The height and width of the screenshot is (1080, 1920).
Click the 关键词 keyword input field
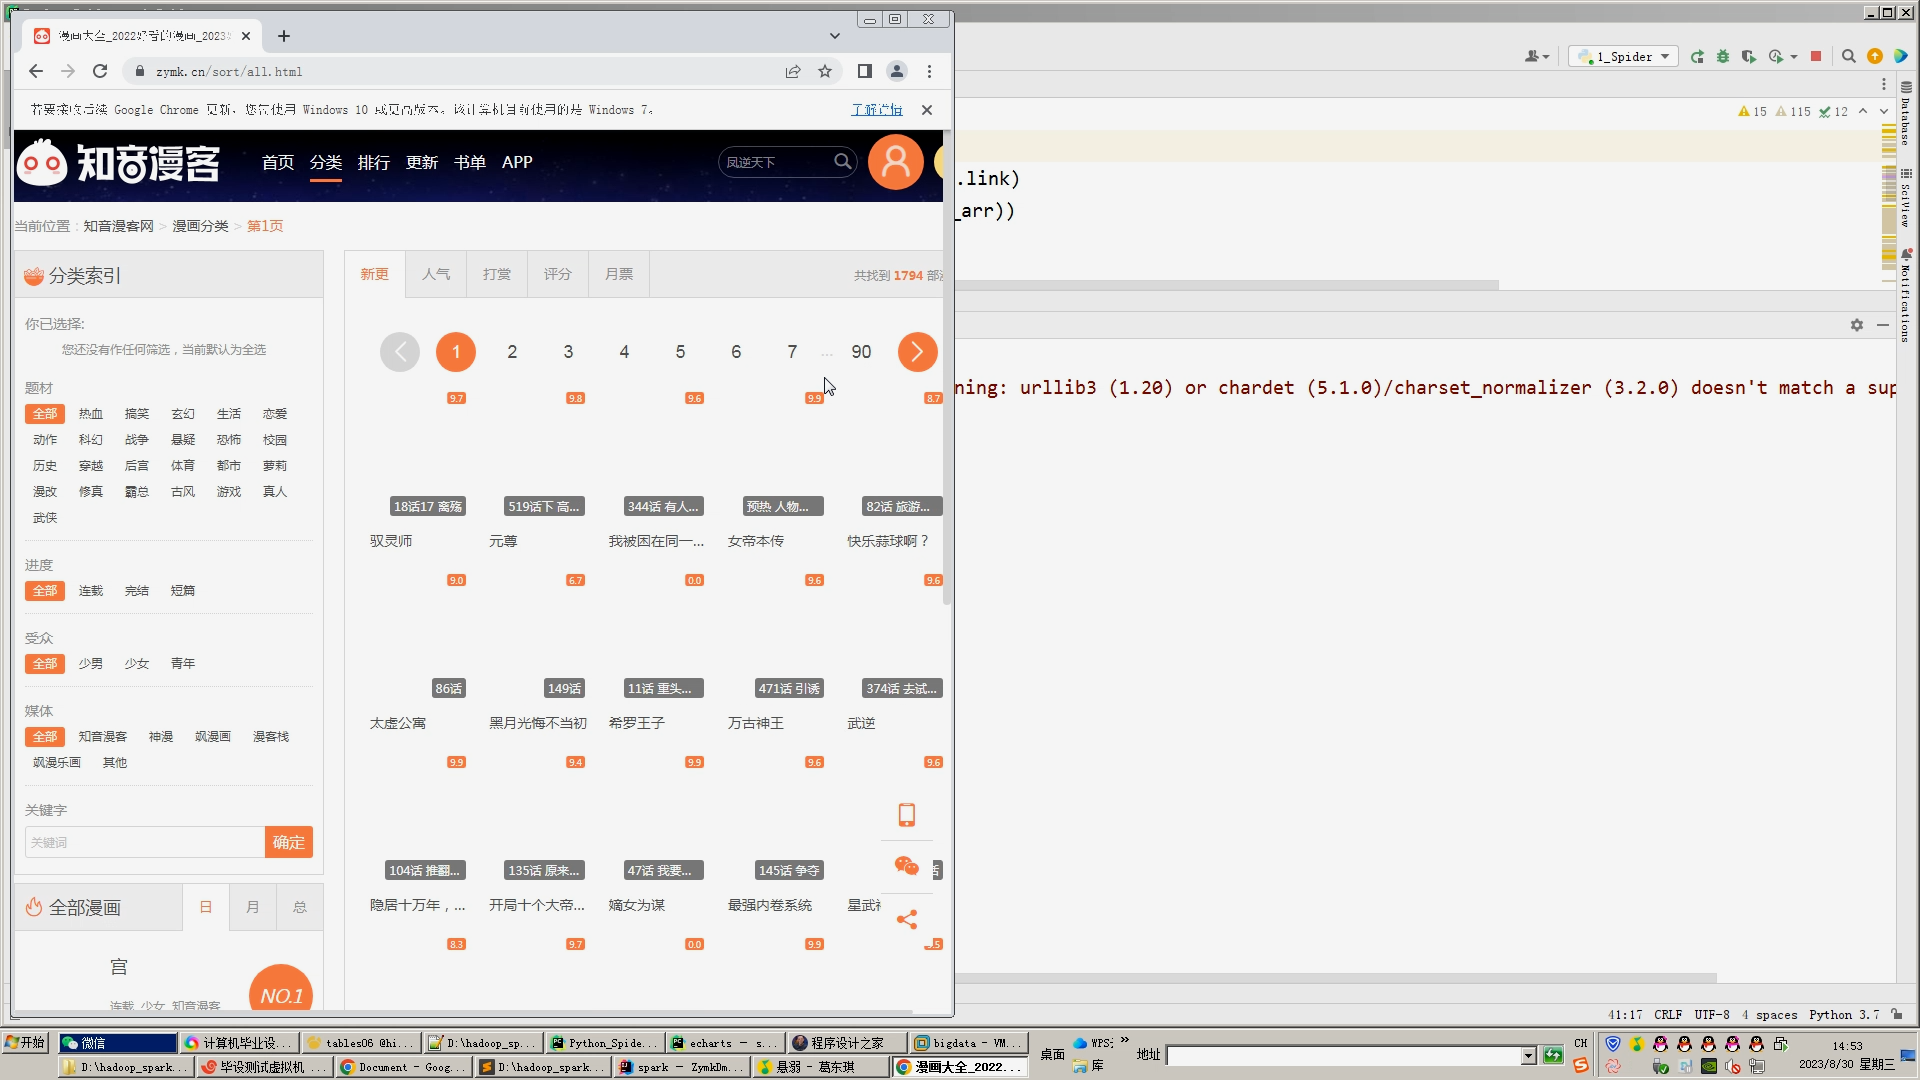tap(145, 842)
